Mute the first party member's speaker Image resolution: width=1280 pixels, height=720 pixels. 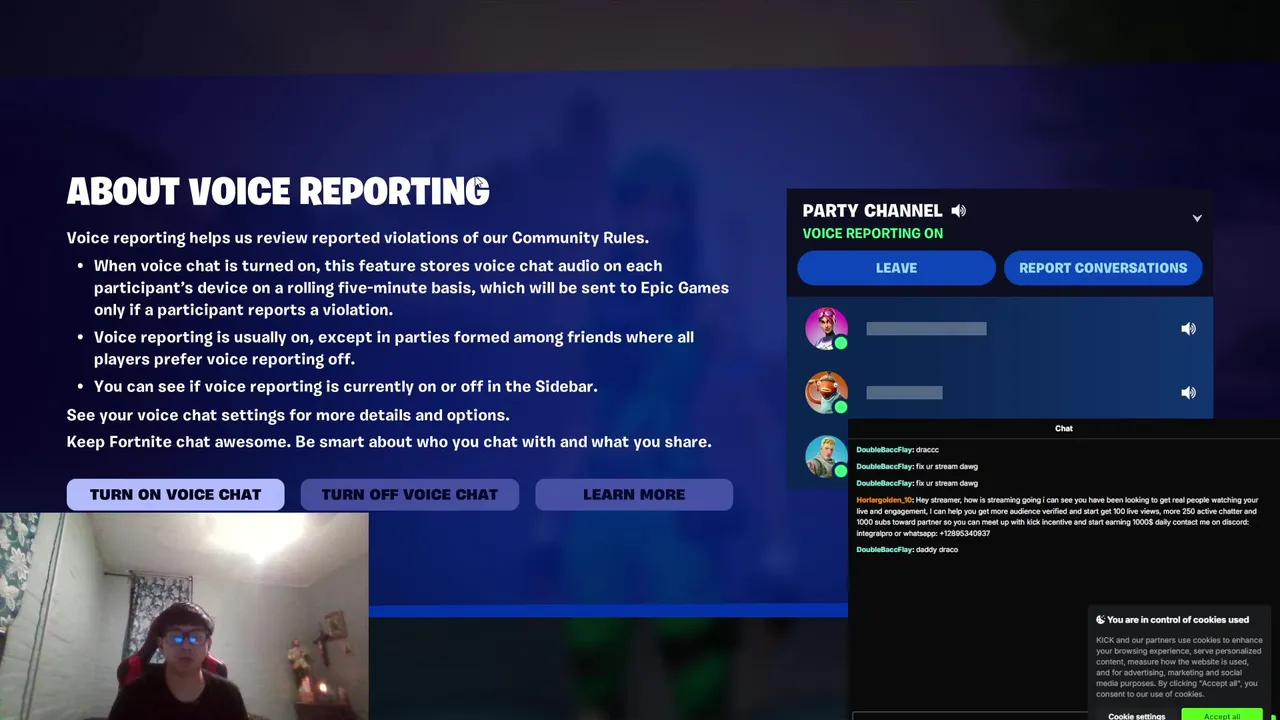tap(1188, 329)
